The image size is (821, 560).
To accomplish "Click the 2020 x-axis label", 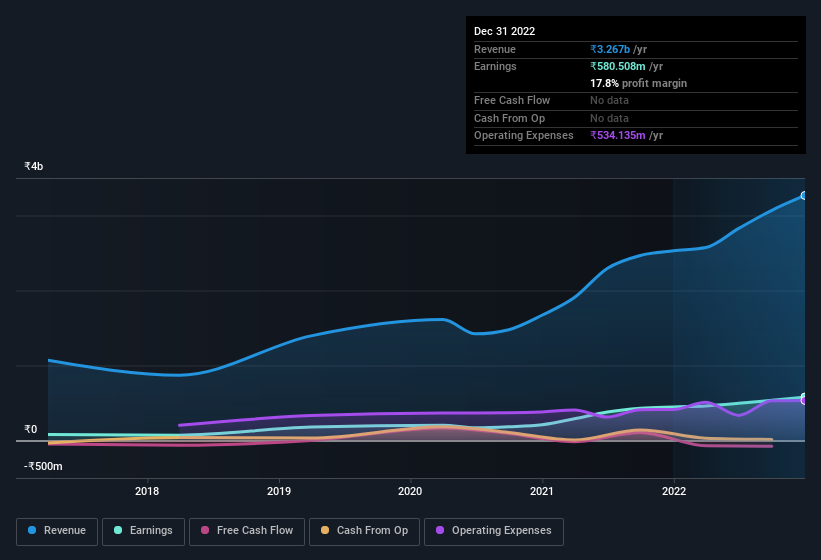I will coord(410,491).
